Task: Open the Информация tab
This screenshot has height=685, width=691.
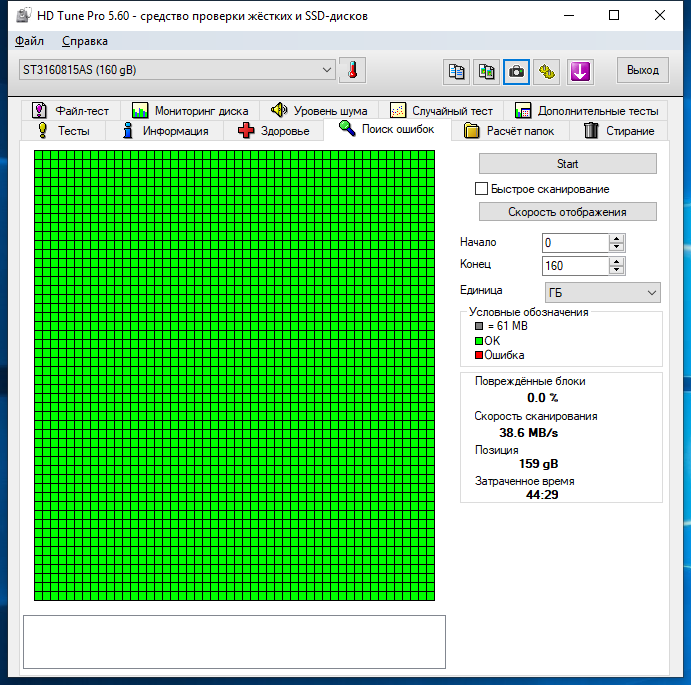Action: tap(165, 131)
